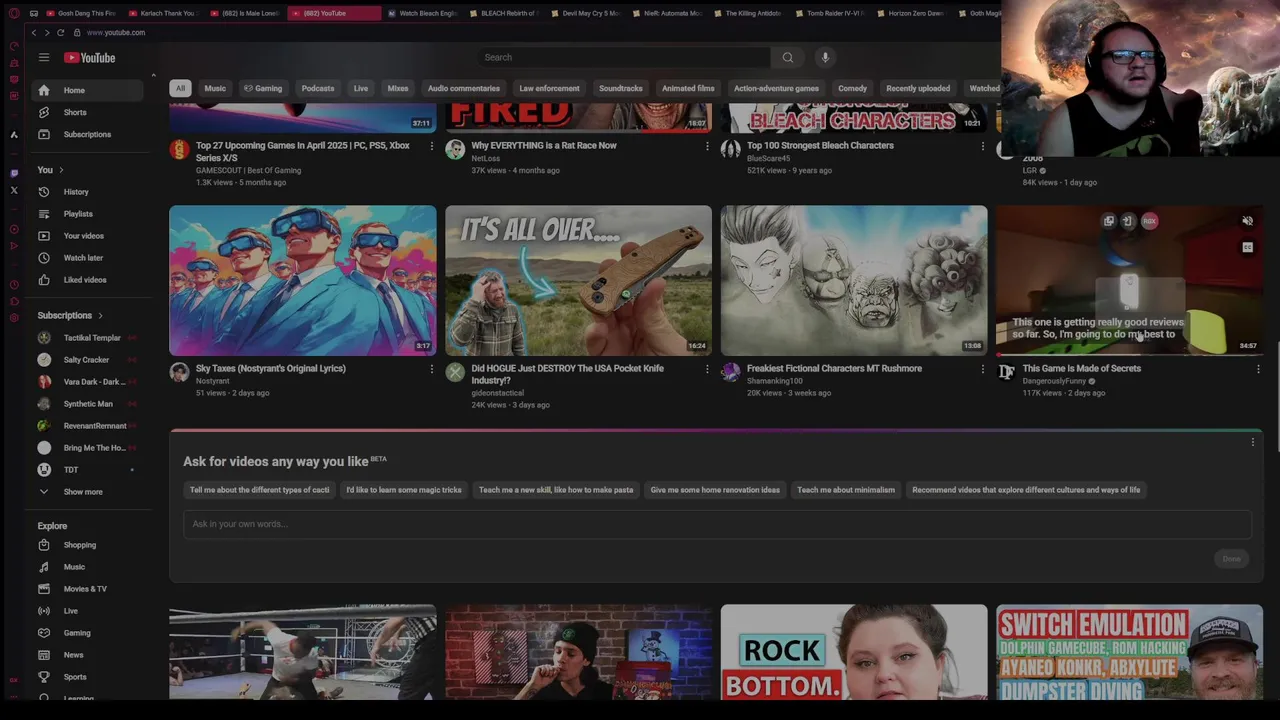The height and width of the screenshot is (720, 1280).
Task: Open Home in the sidebar
Action: 85,90
